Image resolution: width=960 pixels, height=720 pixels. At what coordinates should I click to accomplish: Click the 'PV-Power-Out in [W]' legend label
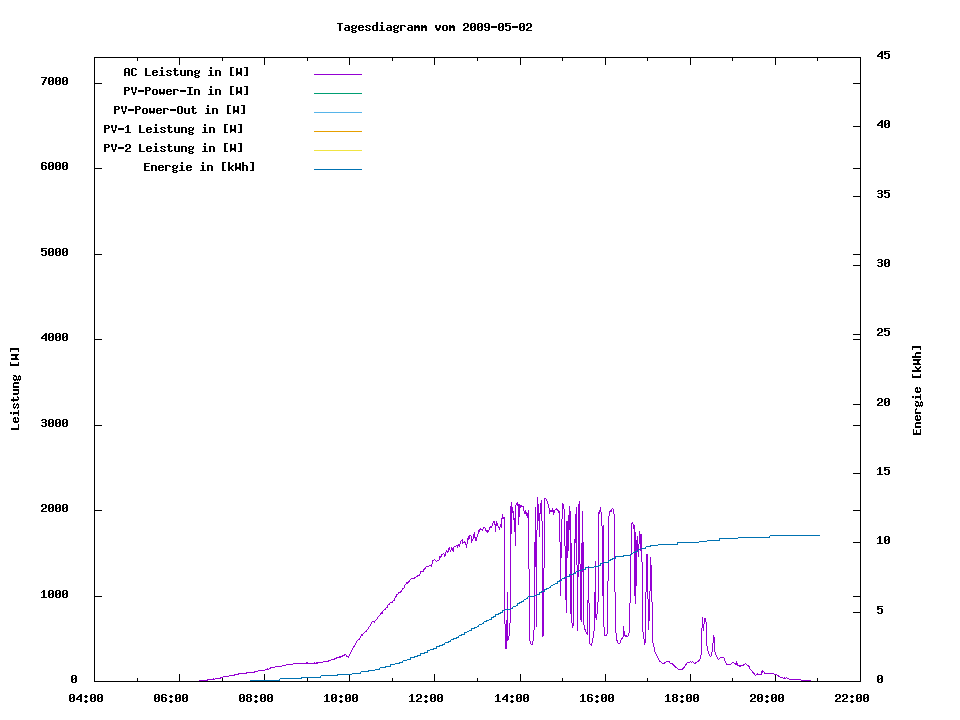180,110
